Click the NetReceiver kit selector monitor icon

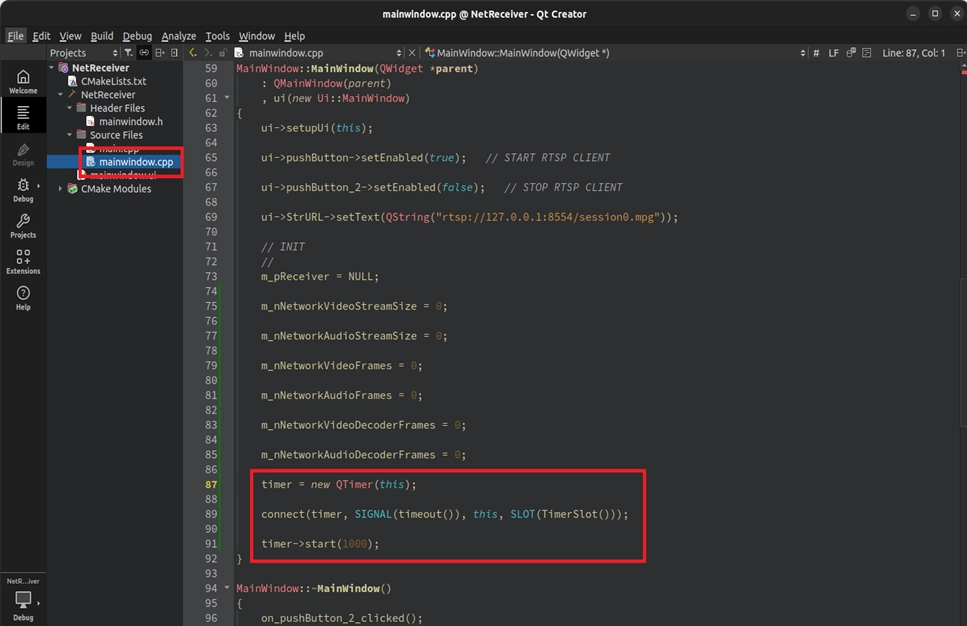pos(23,598)
